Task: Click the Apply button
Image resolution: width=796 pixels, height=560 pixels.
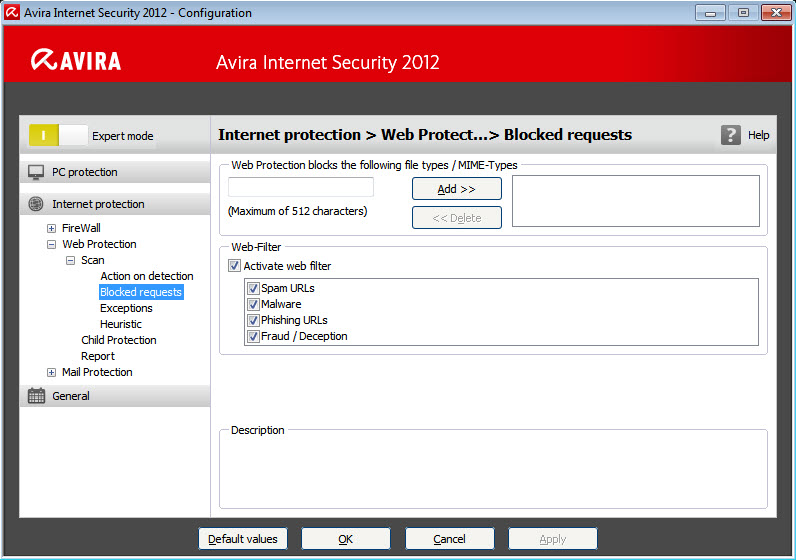Action: [x=553, y=539]
